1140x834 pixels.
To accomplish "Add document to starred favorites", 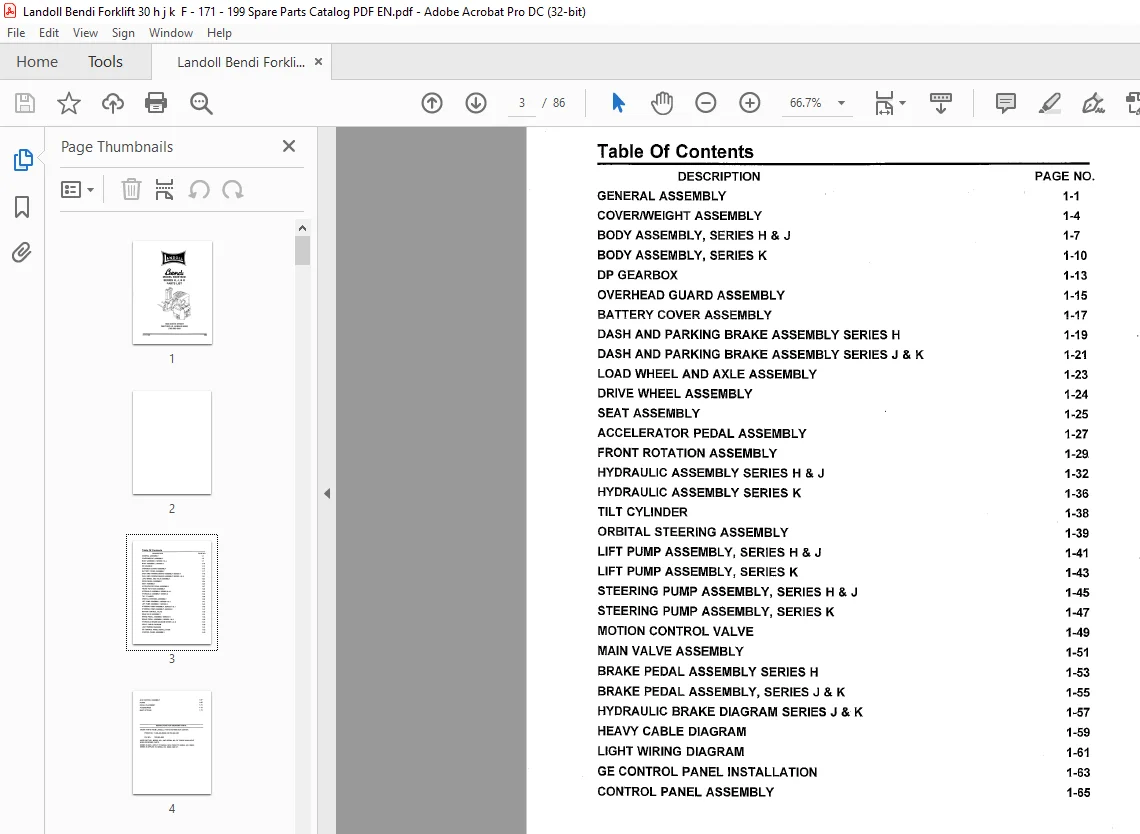I will pyautogui.click(x=69, y=103).
